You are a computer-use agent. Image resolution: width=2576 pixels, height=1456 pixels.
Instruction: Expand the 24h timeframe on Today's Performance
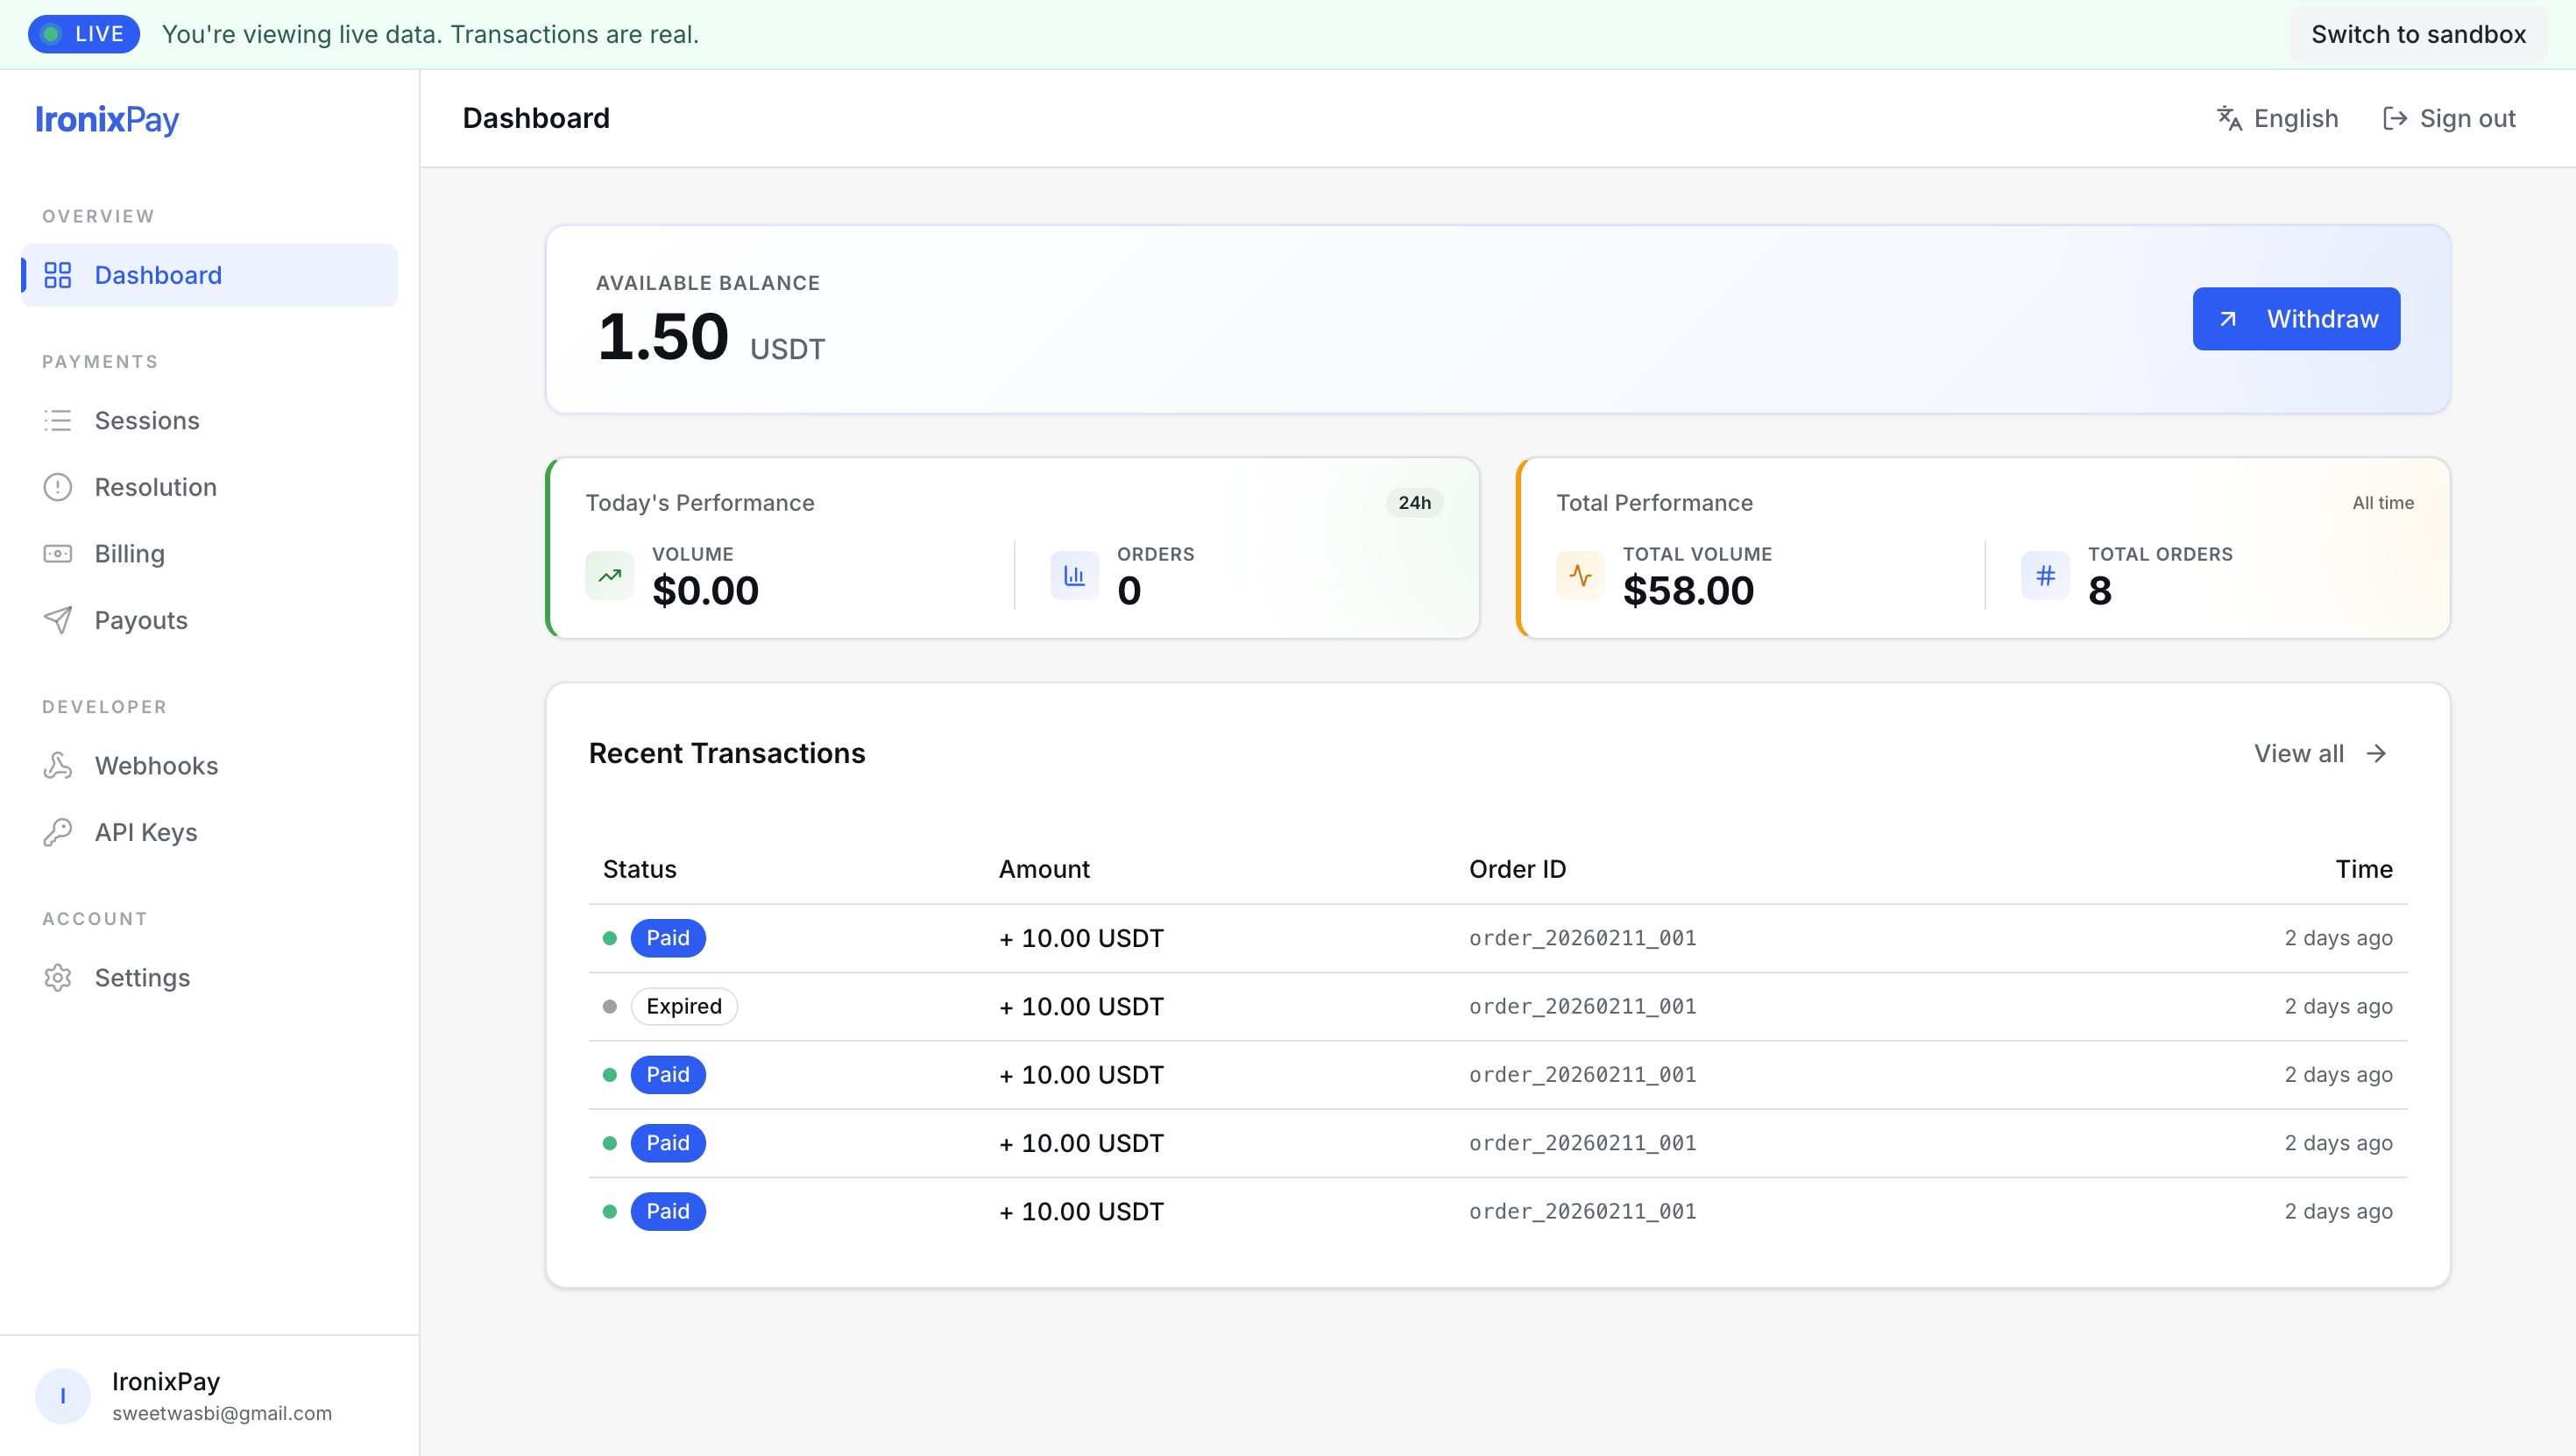(x=1414, y=502)
